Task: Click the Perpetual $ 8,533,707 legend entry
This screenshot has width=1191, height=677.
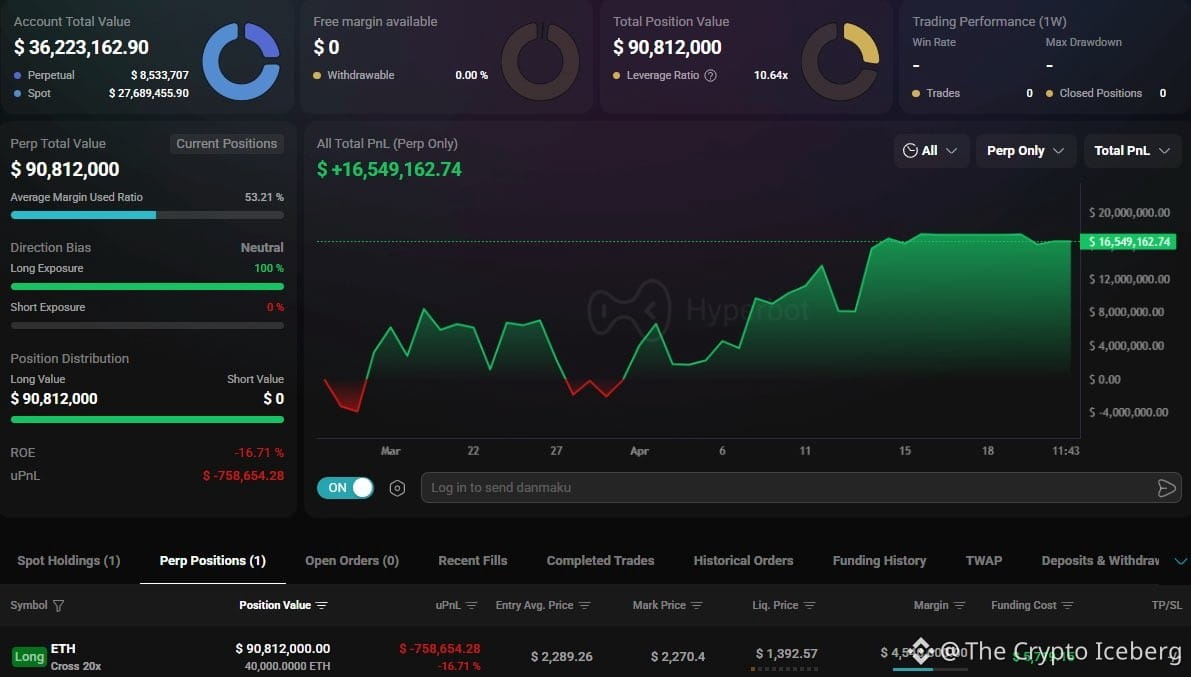Action: tap(101, 75)
